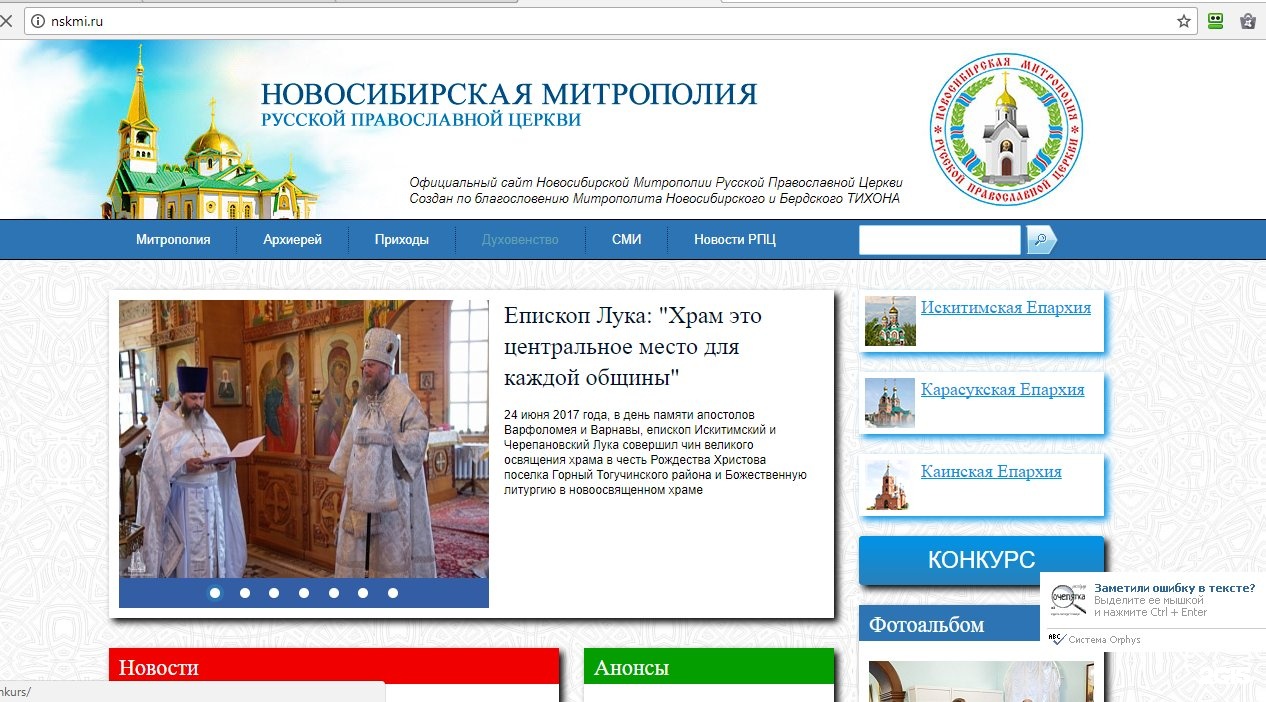Open the green RoboForm extension icon
The image size is (1266, 702).
[x=1215, y=21]
